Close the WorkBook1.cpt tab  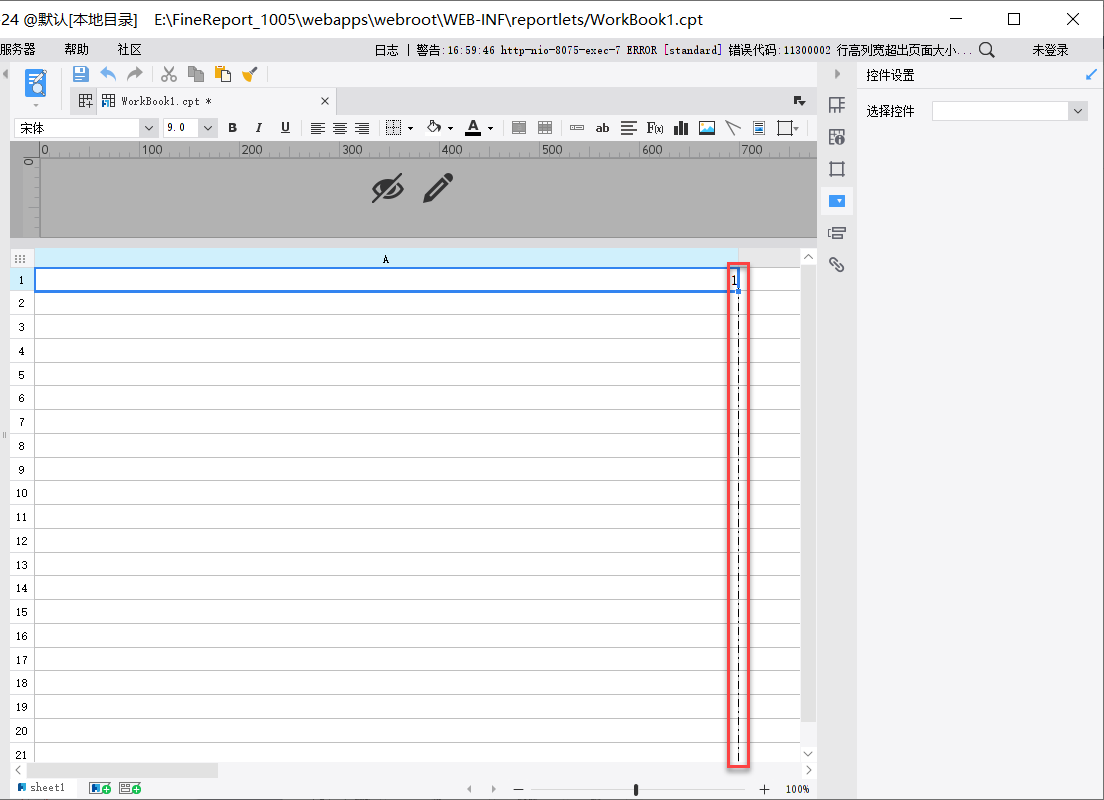coord(325,101)
